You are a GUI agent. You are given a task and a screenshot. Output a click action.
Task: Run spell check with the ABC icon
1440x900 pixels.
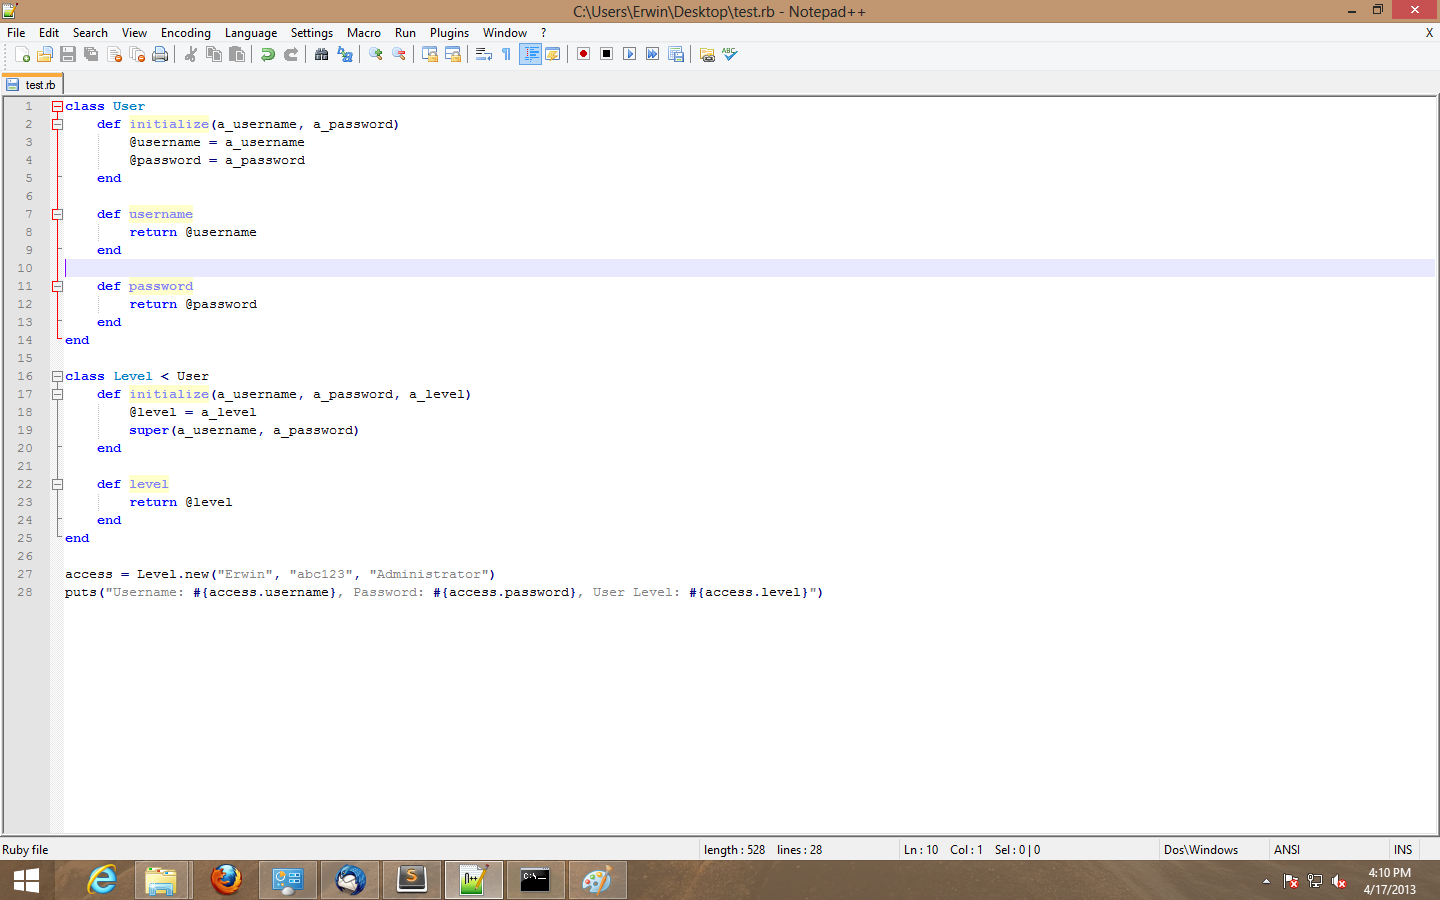click(x=730, y=54)
